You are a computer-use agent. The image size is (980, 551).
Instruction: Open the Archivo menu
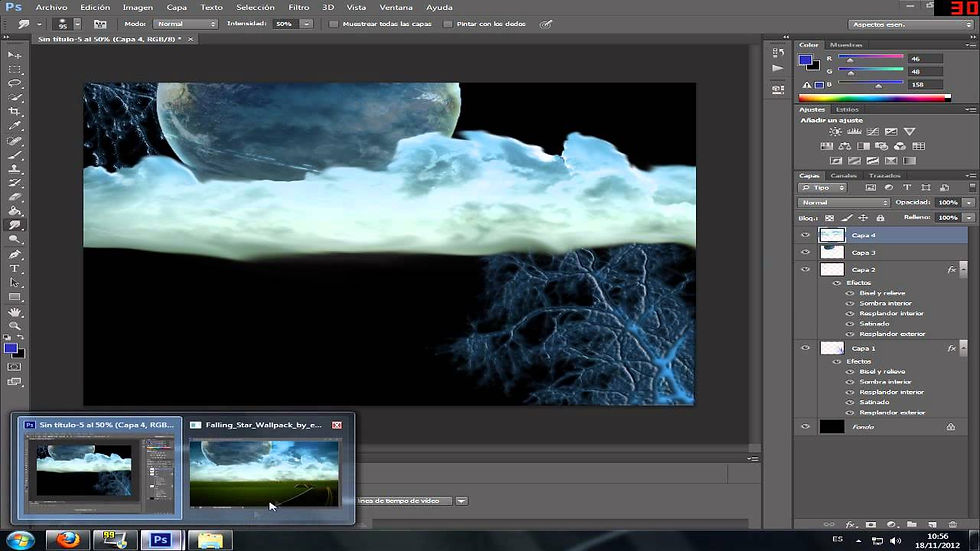pos(51,7)
